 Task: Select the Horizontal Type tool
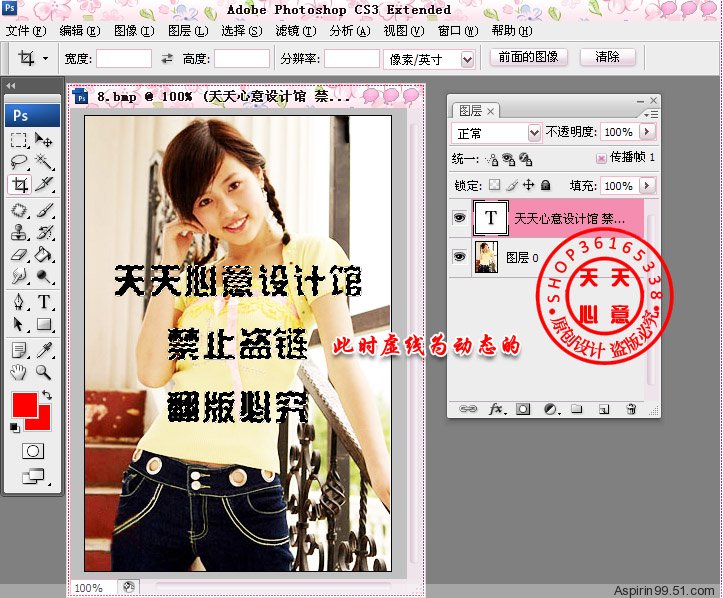coord(44,302)
